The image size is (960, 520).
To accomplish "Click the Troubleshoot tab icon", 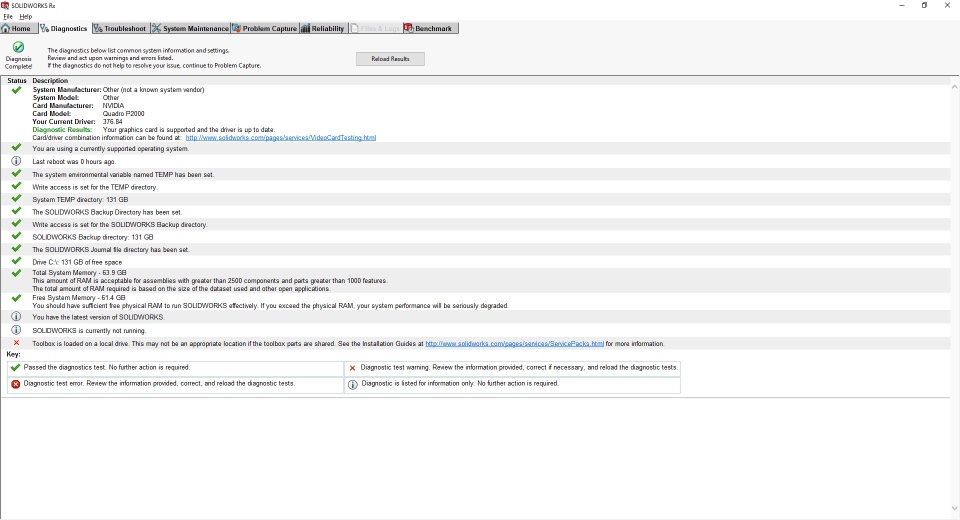I will click(x=98, y=28).
